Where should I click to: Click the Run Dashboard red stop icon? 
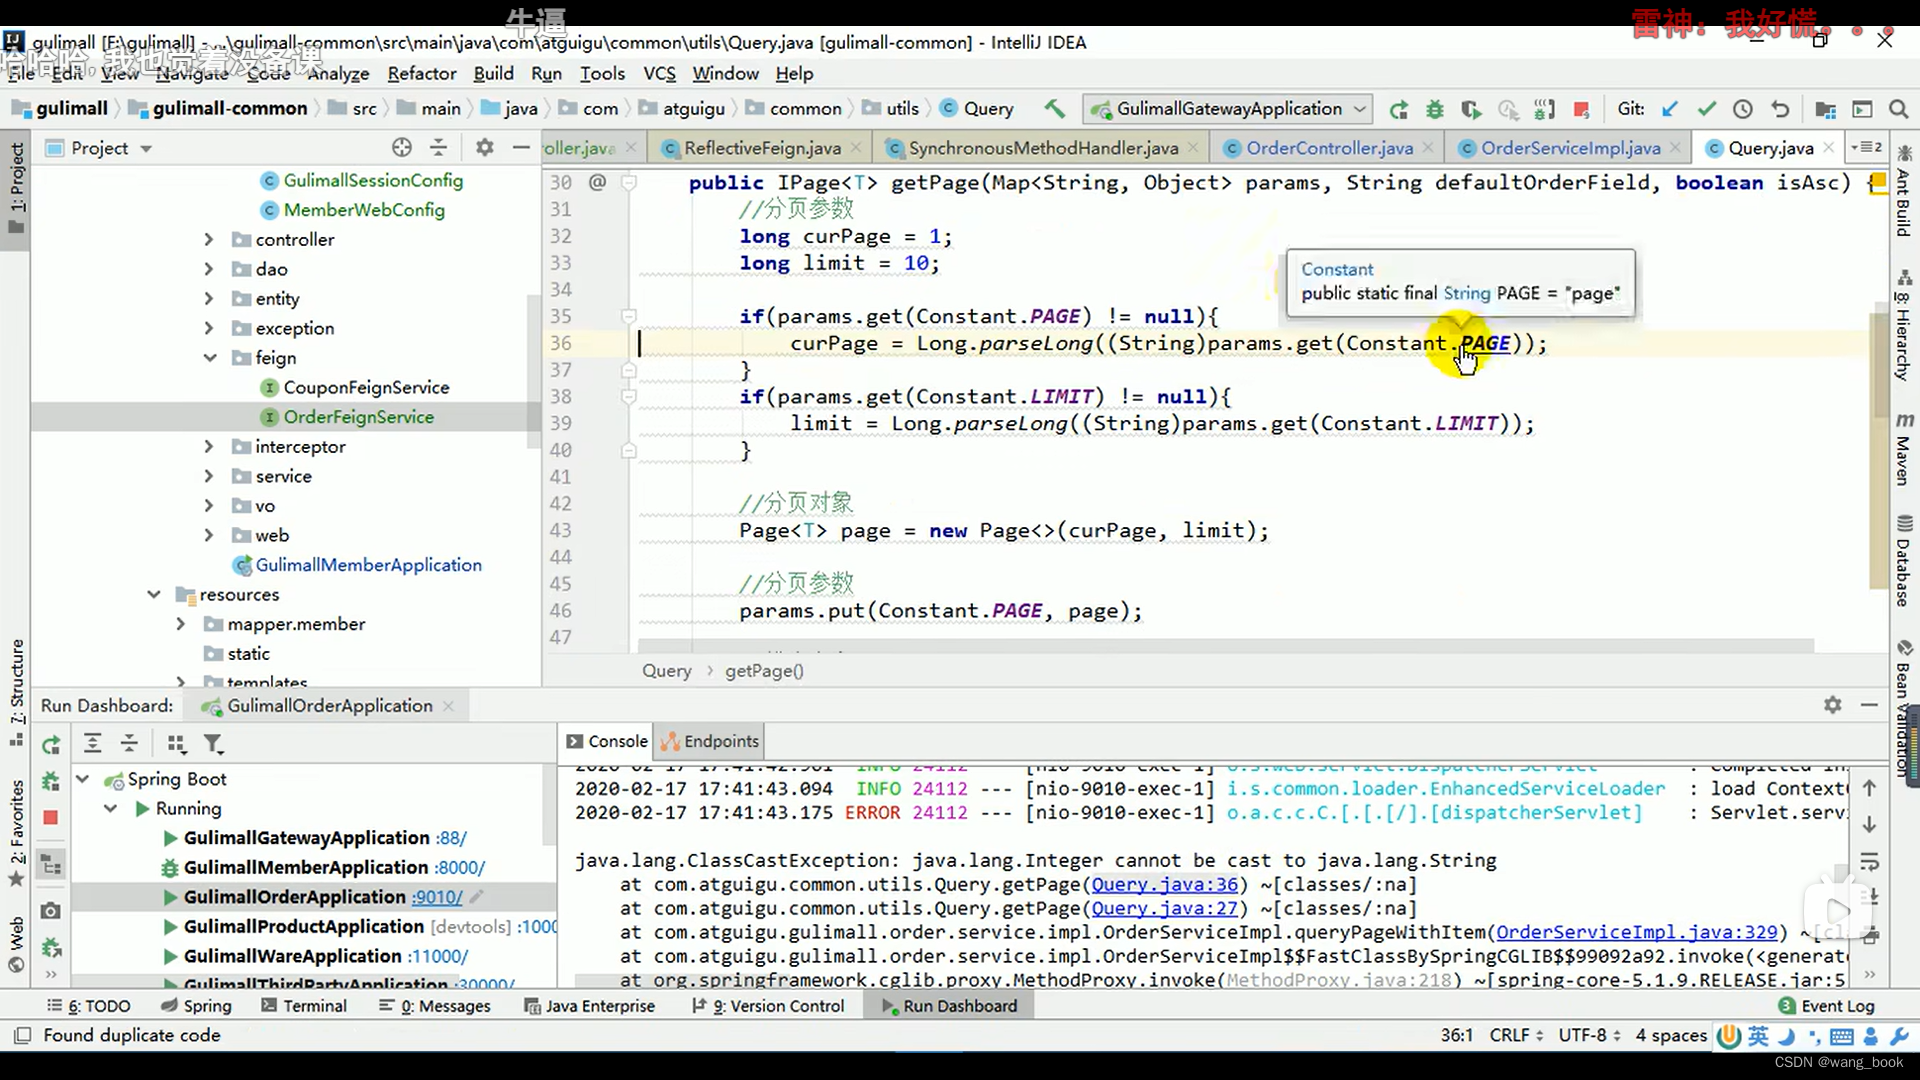coord(51,818)
